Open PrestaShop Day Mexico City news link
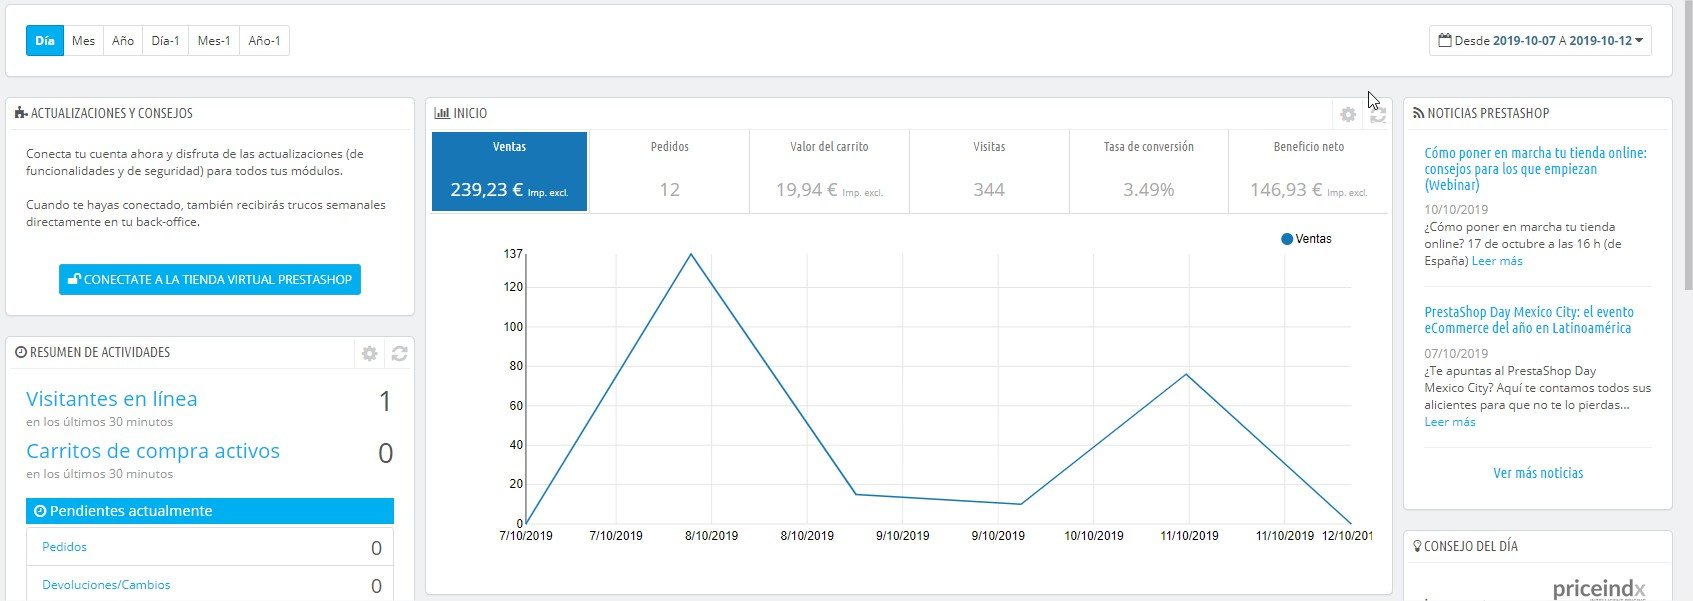Viewport: 1693px width, 601px height. (1529, 320)
